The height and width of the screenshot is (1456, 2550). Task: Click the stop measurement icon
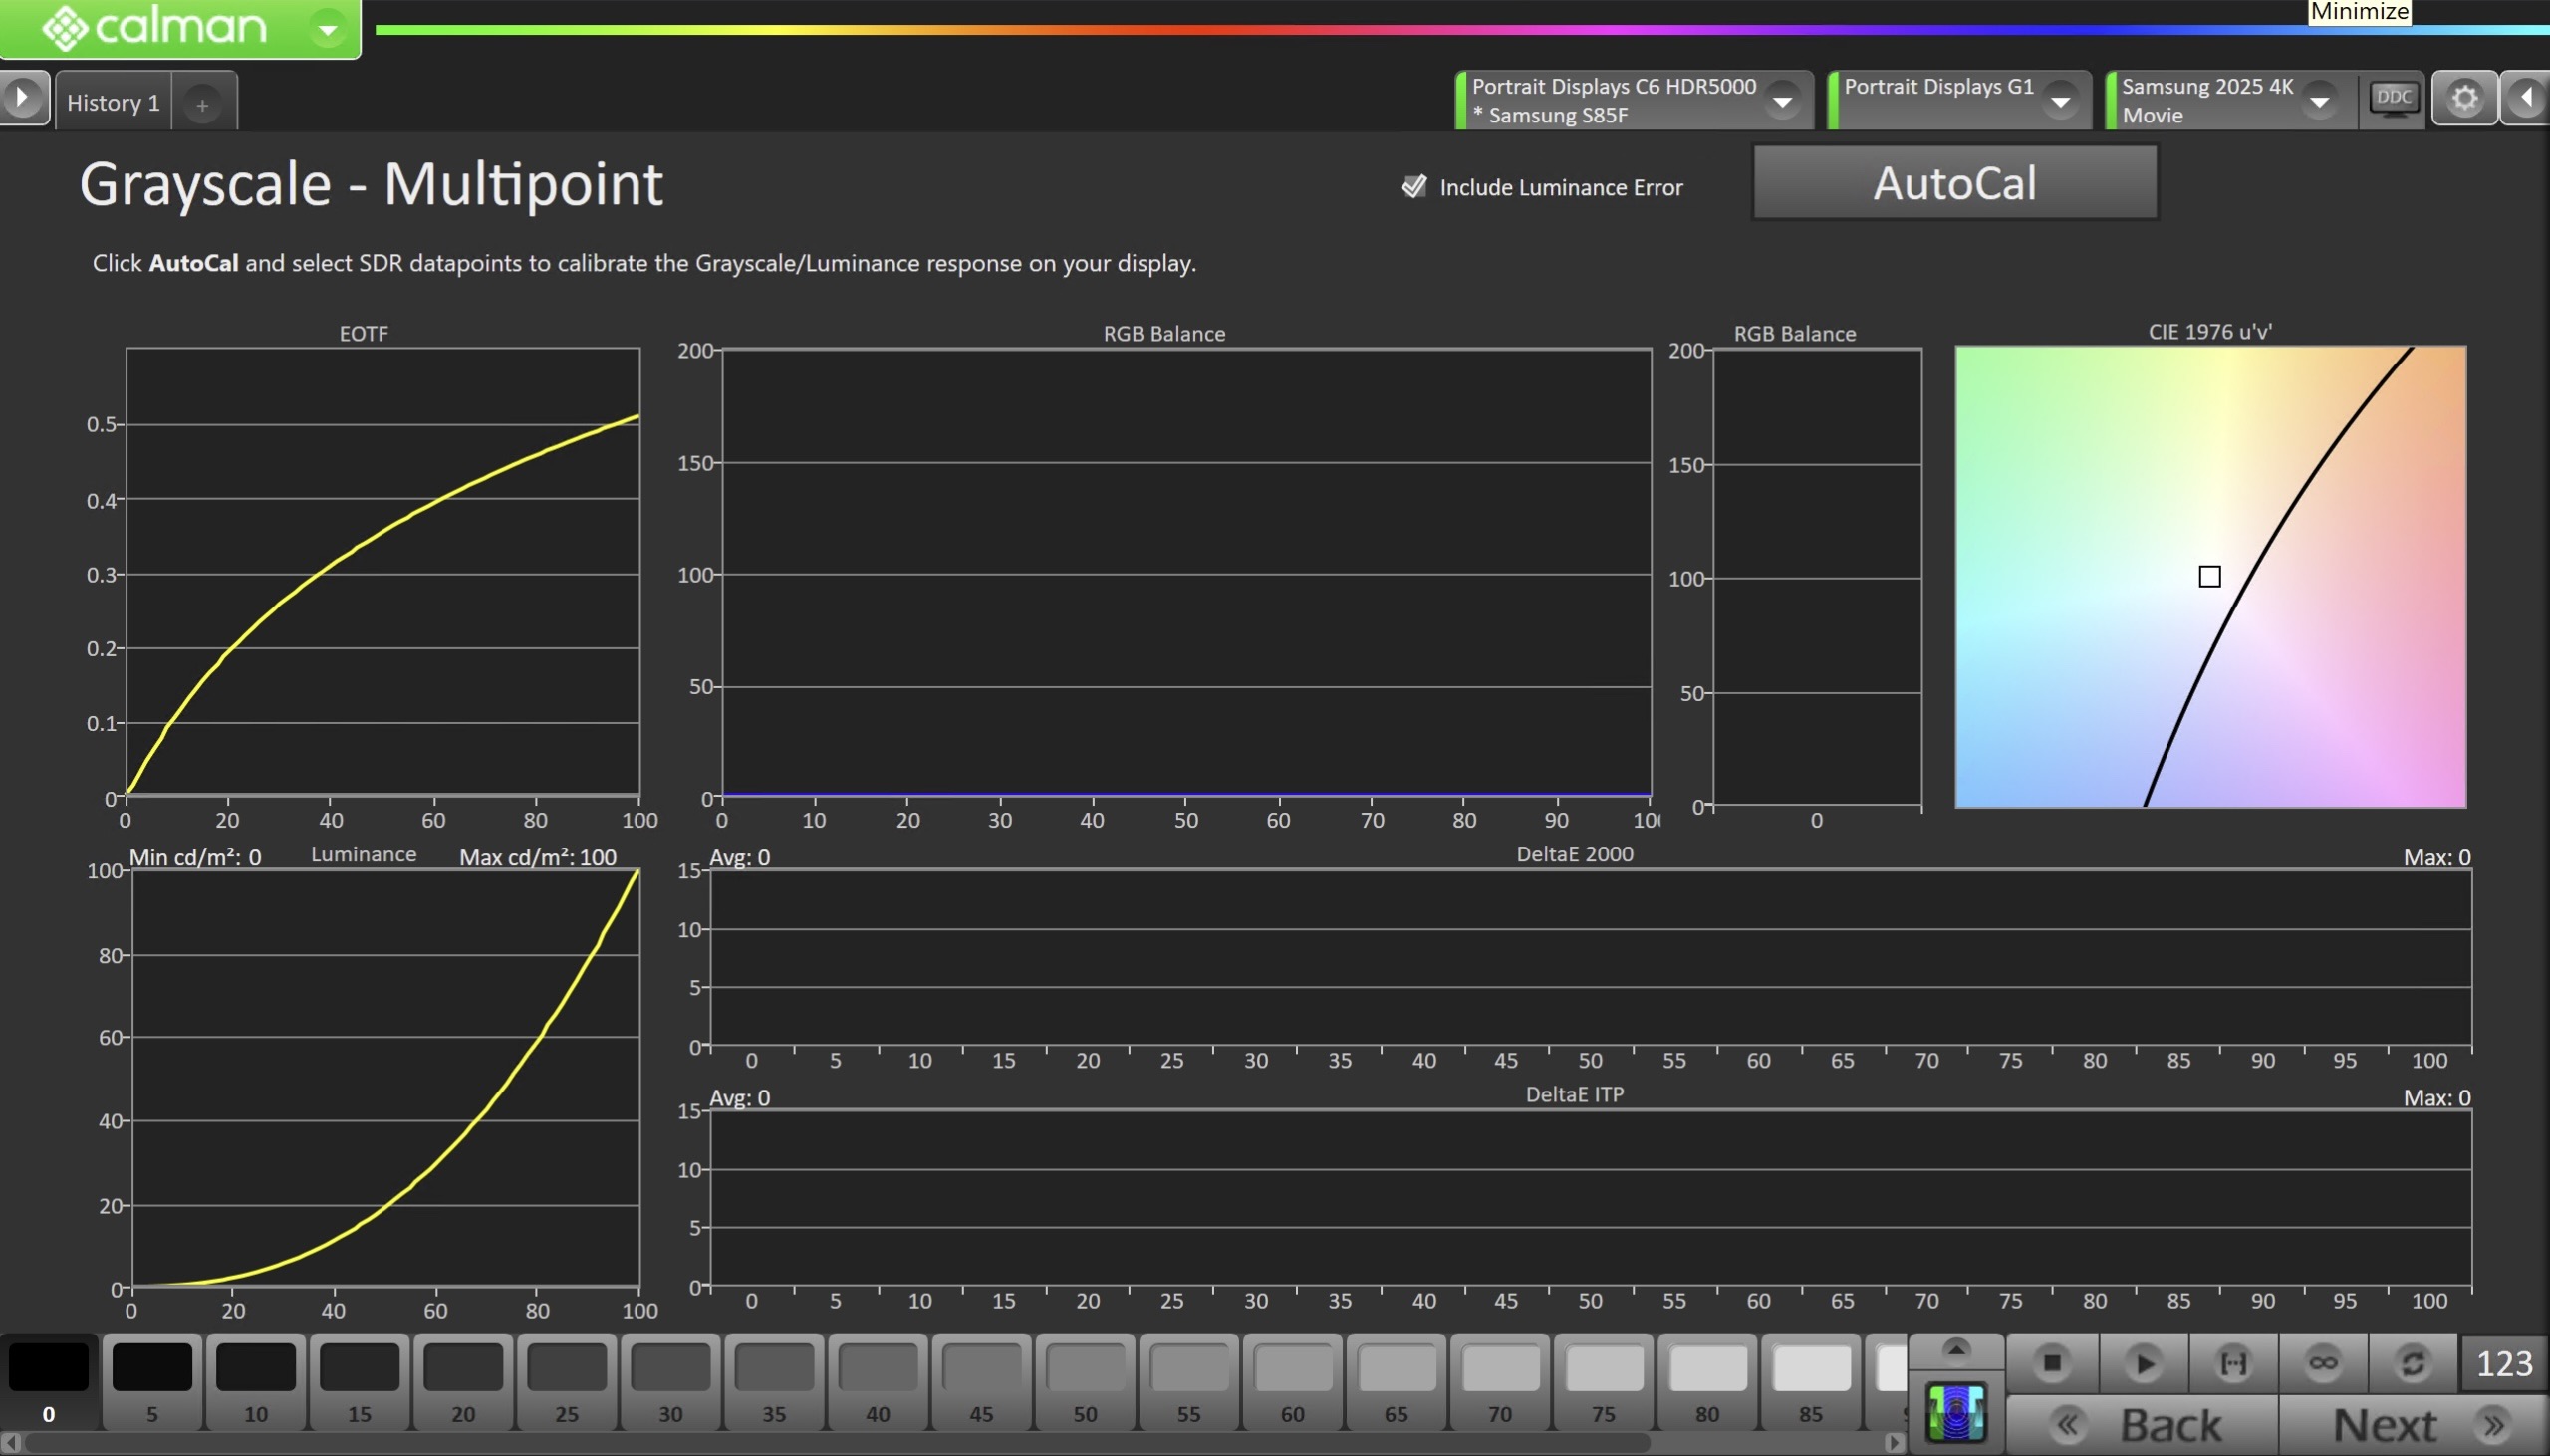pos(2052,1363)
